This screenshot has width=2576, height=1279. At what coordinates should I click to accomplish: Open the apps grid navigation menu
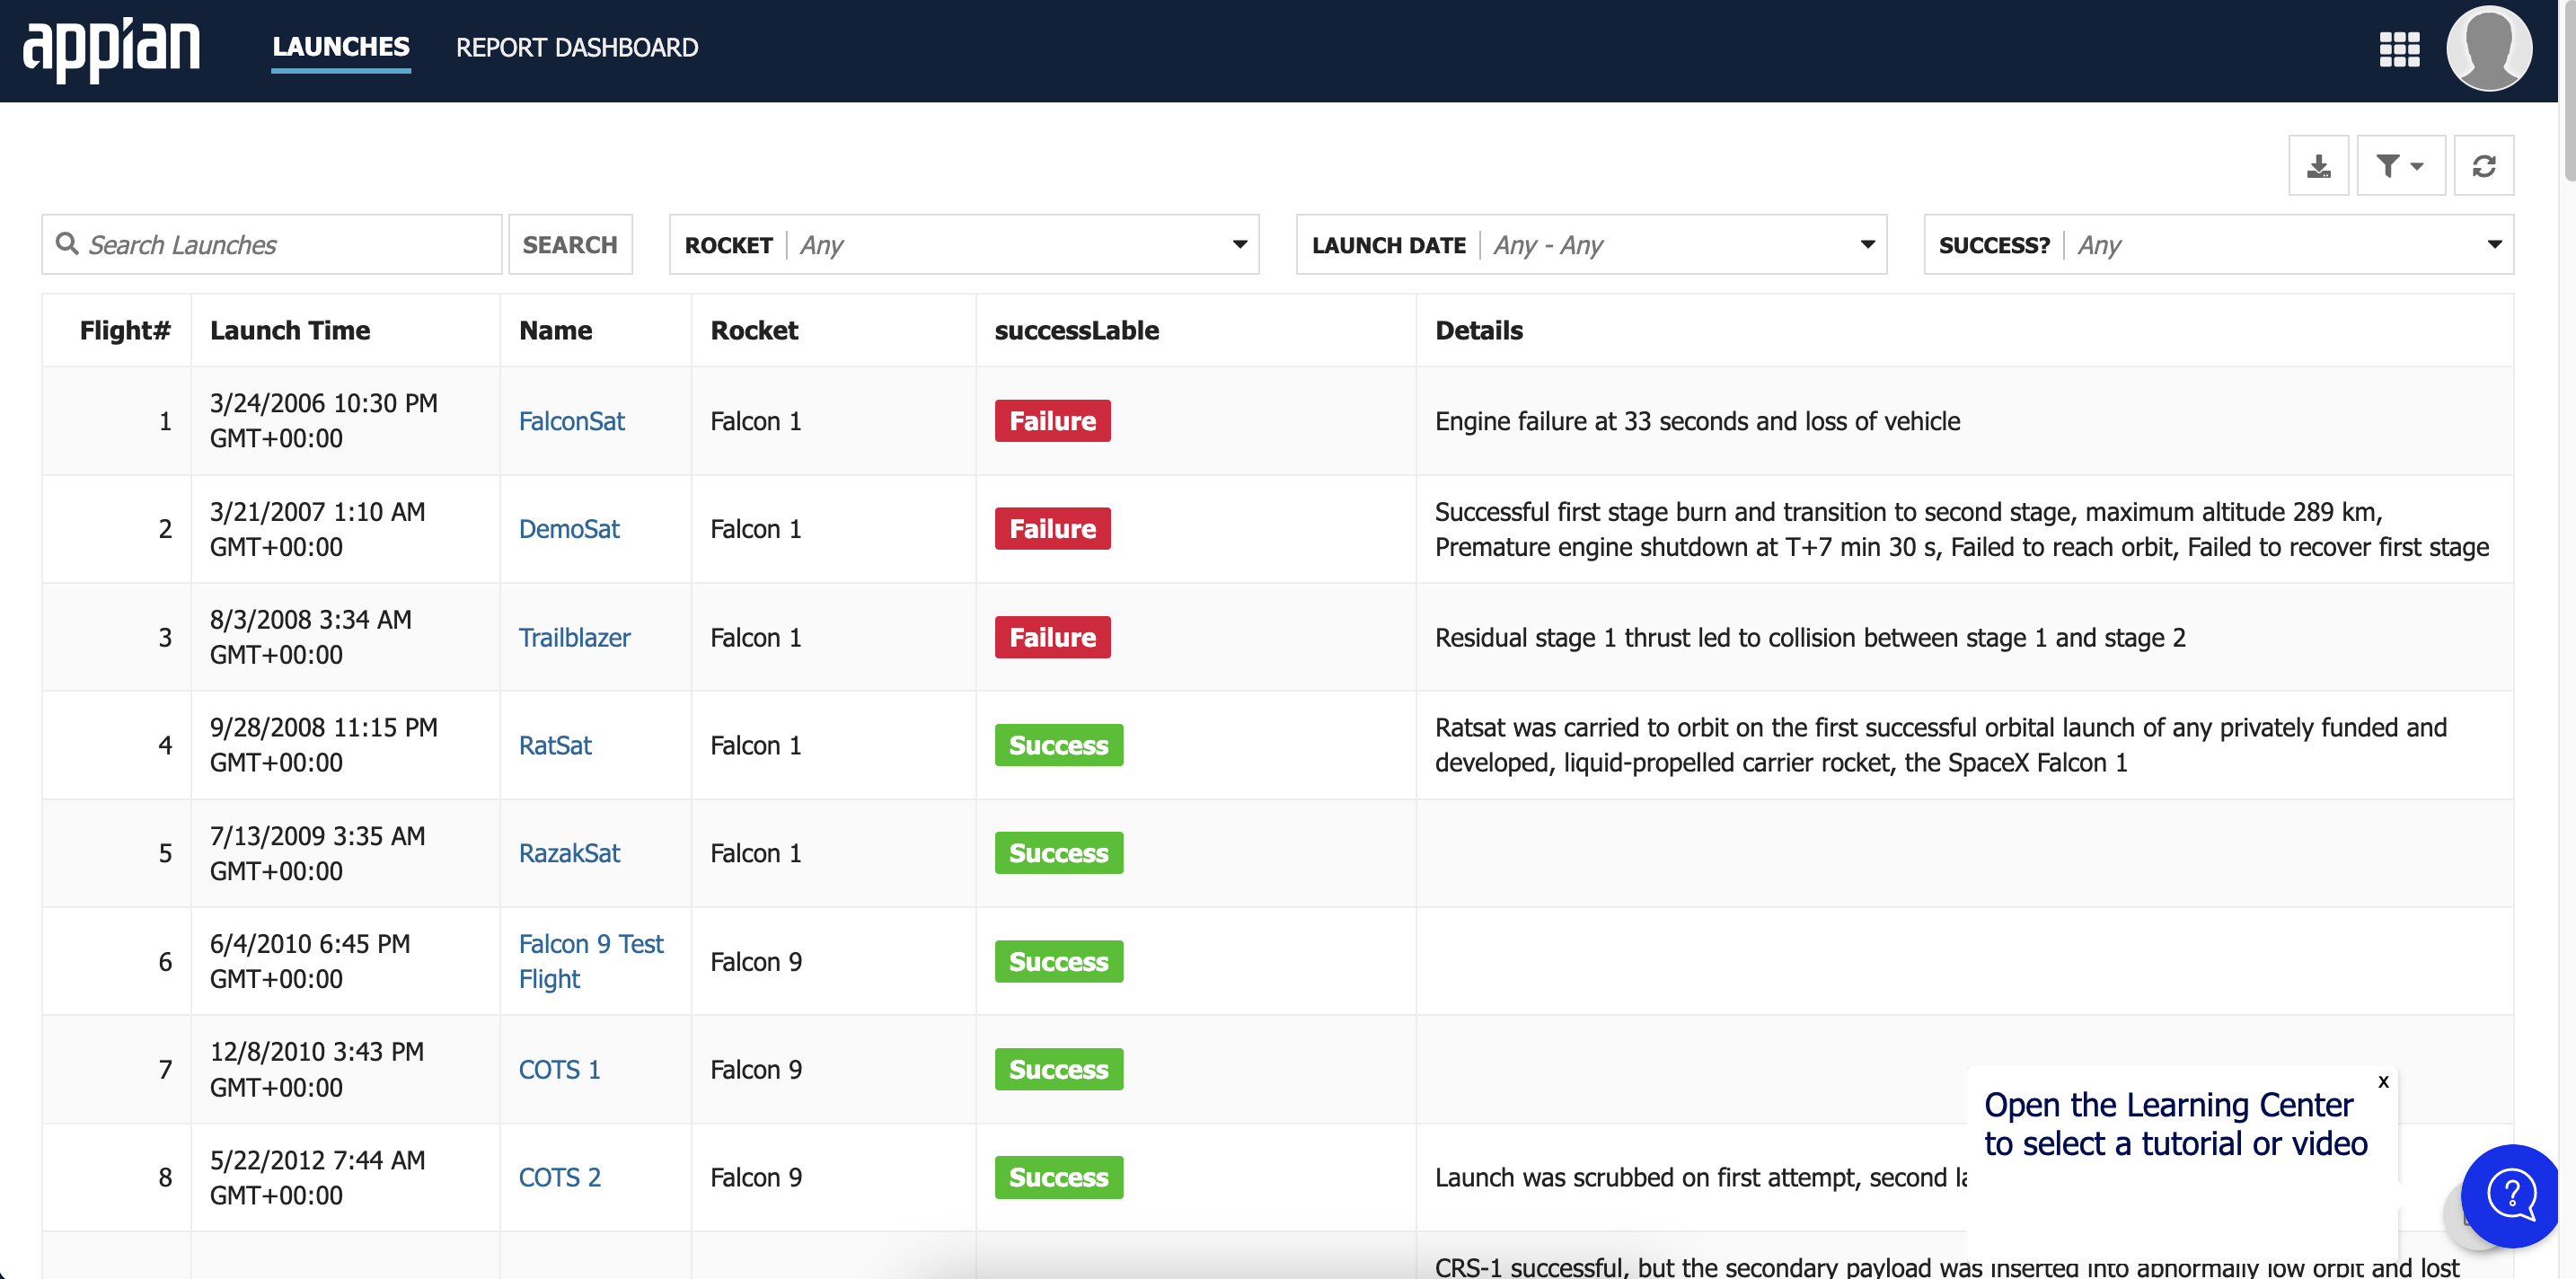tap(2398, 49)
